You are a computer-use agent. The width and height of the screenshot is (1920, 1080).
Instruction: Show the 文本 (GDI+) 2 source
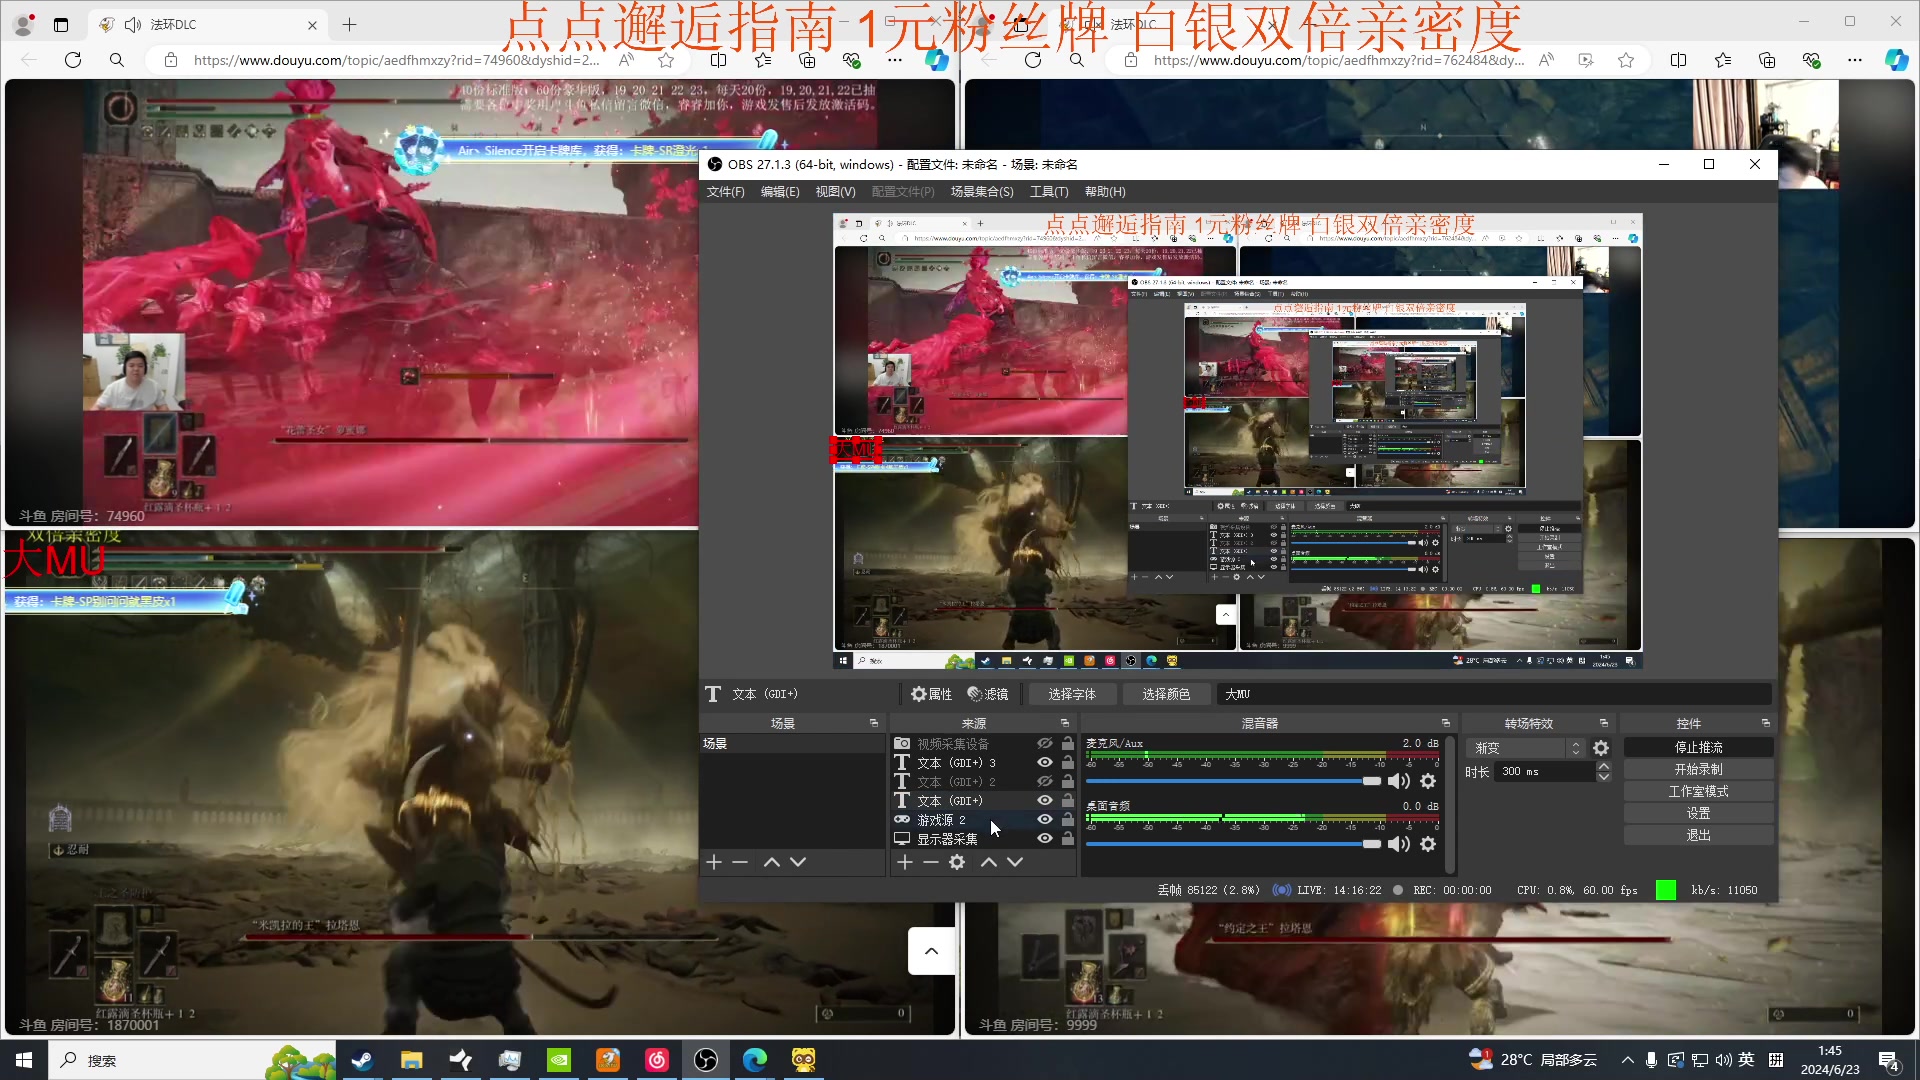(1045, 782)
